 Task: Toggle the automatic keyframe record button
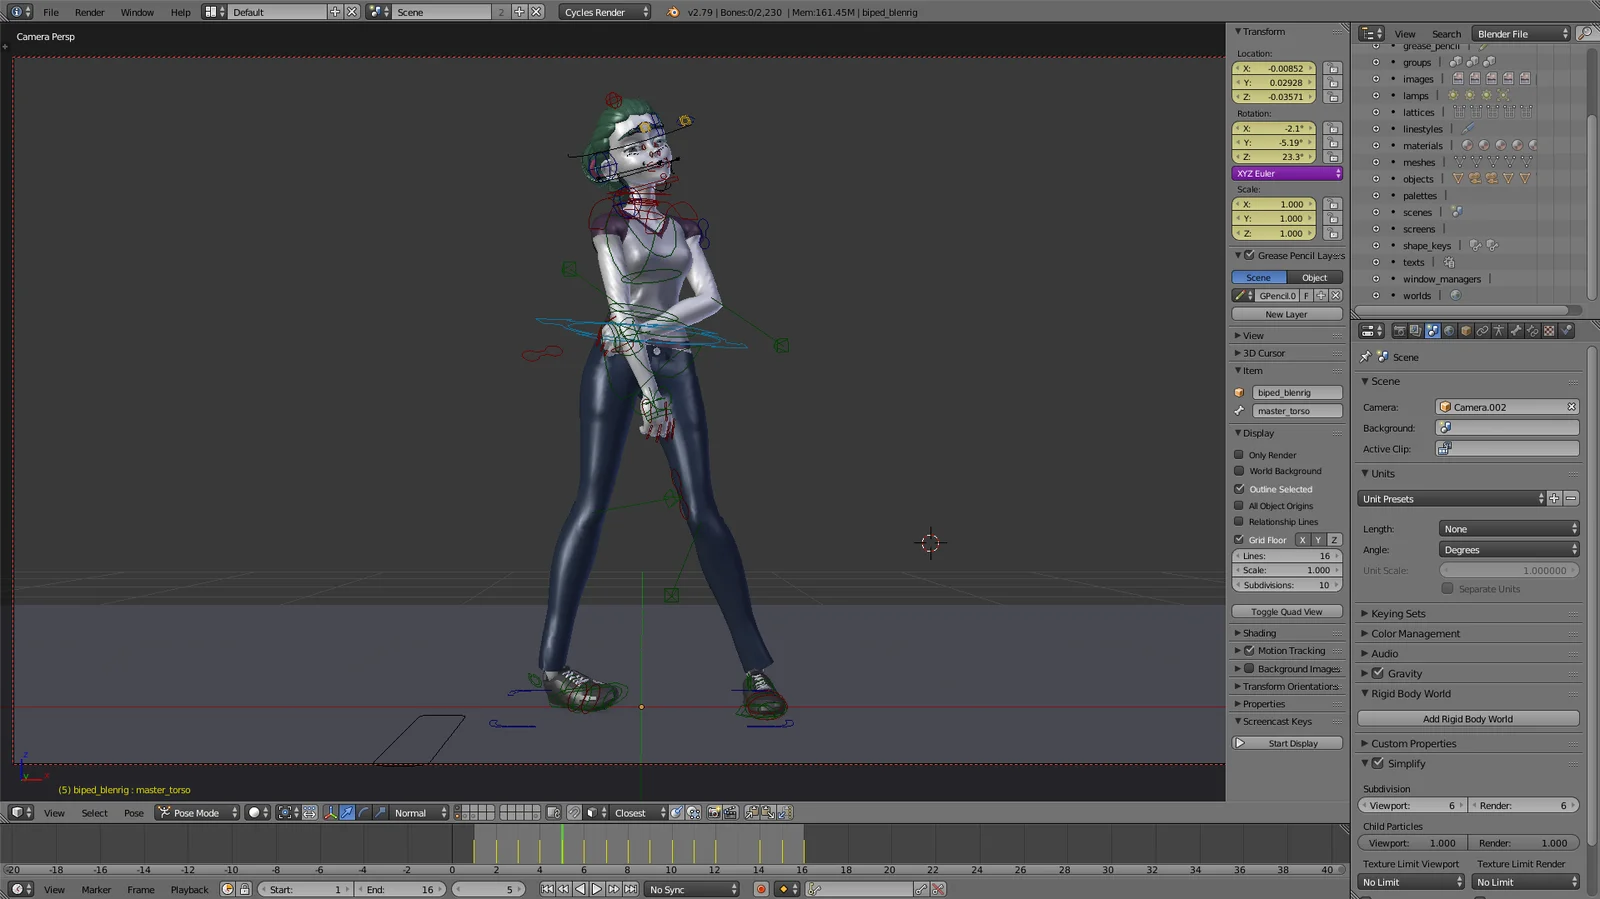click(x=761, y=889)
